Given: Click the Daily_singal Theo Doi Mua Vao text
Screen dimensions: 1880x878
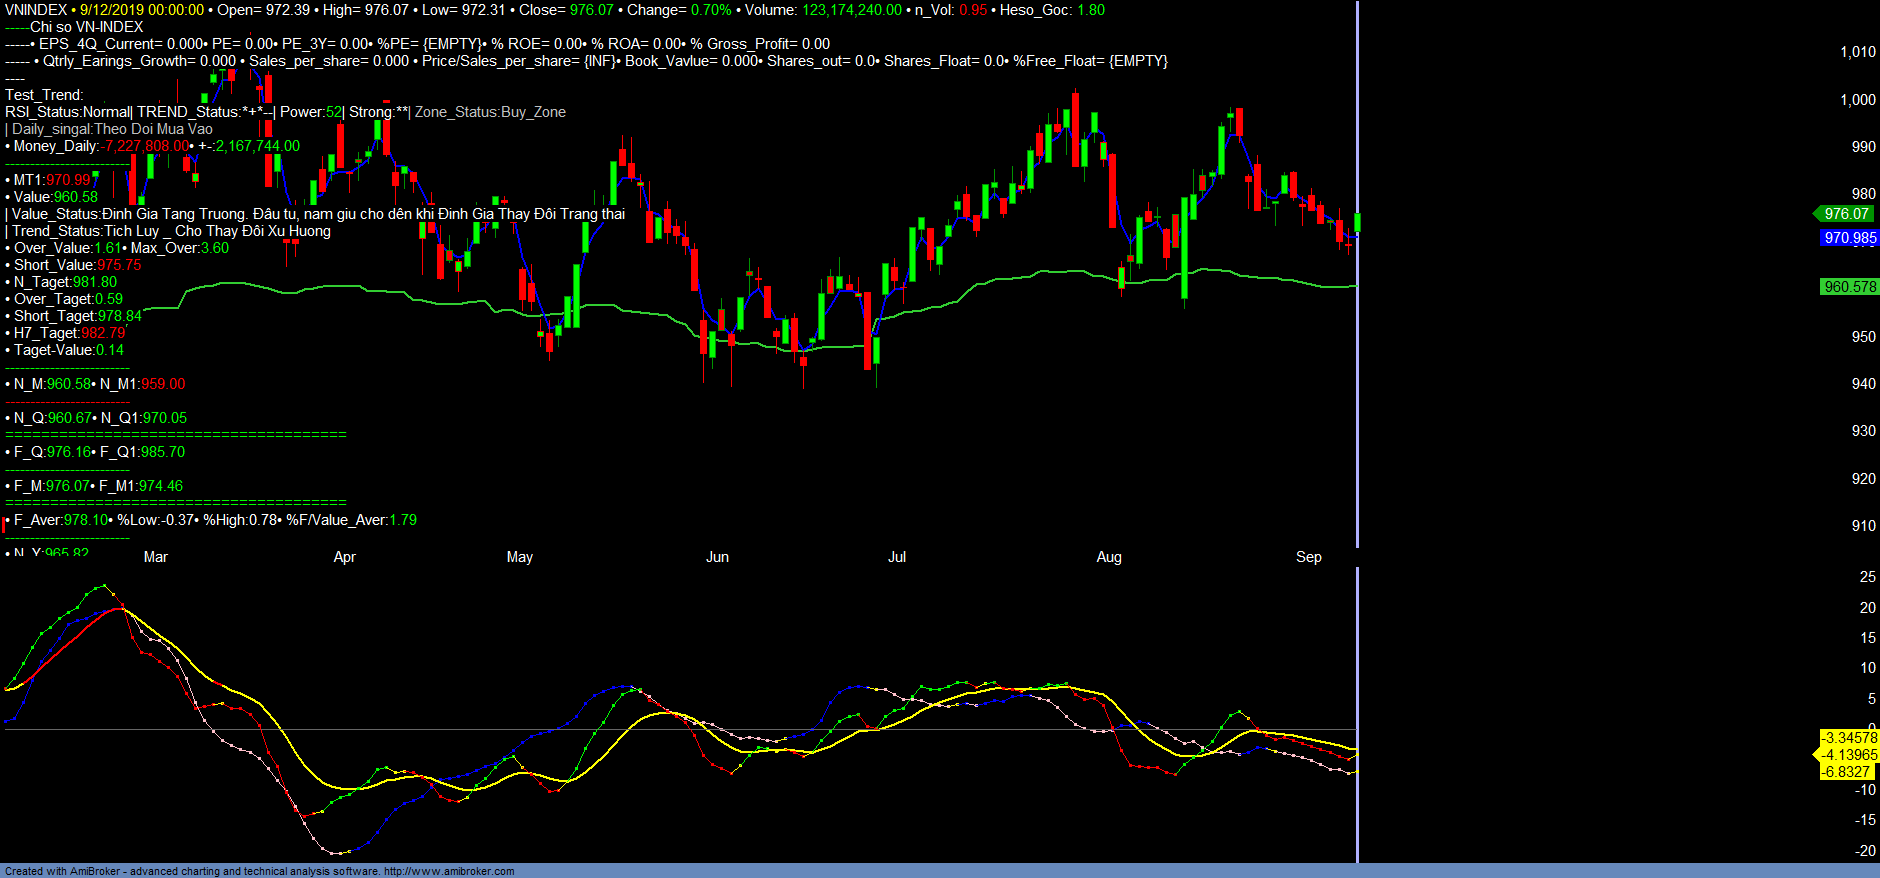Looking at the screenshot, I should click(x=111, y=129).
